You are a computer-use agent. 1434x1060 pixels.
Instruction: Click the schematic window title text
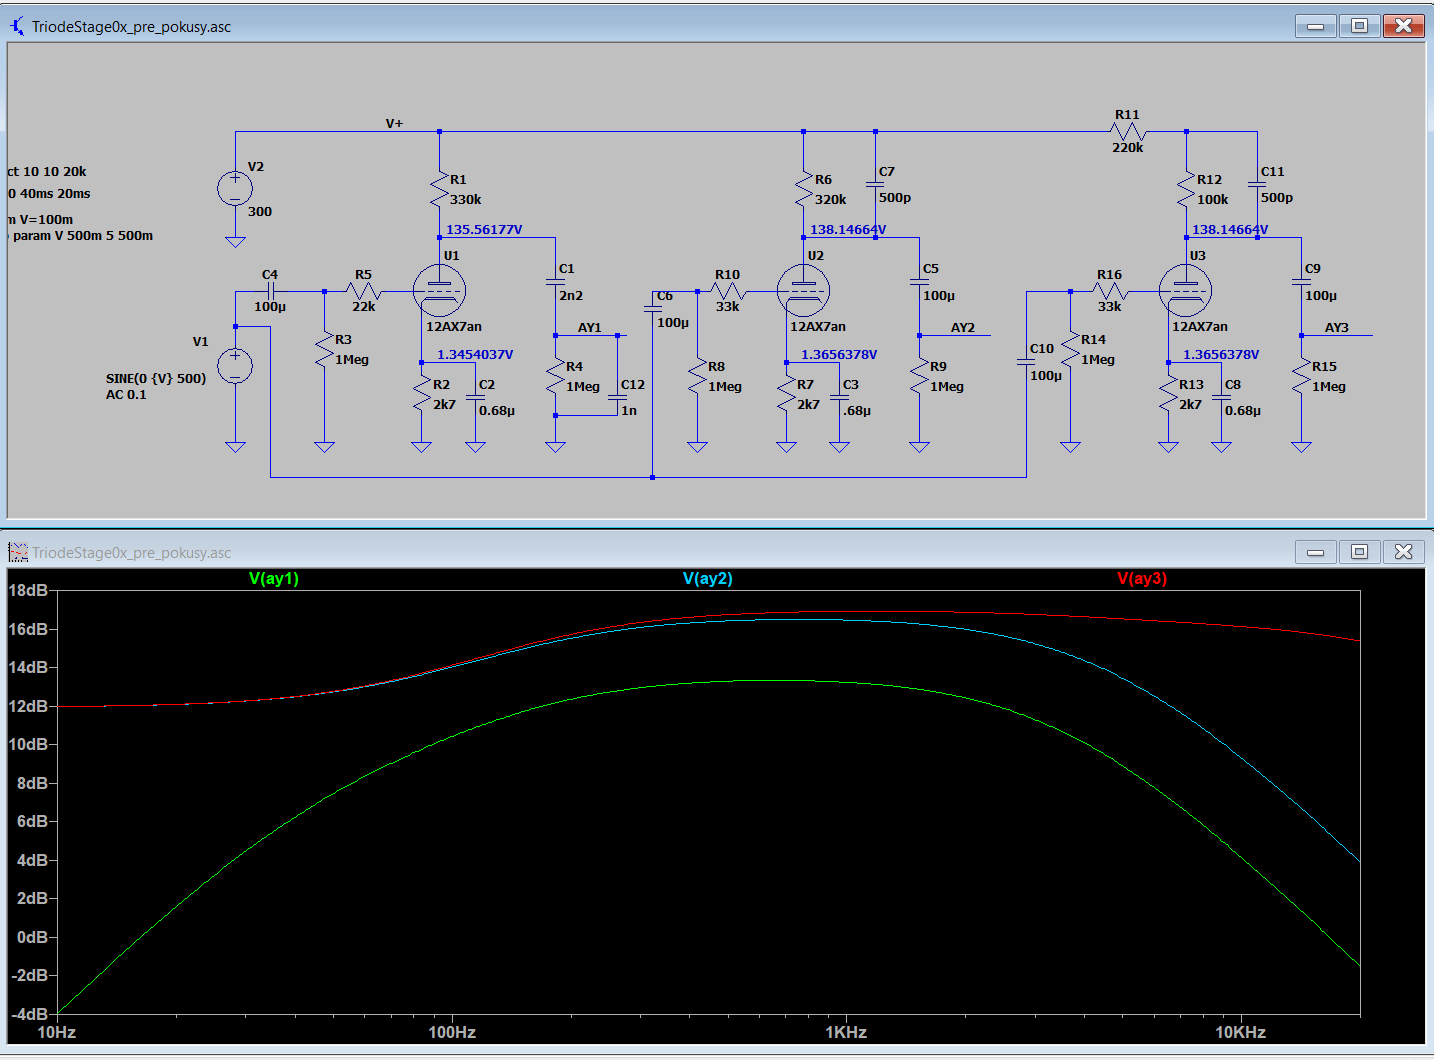131,27
